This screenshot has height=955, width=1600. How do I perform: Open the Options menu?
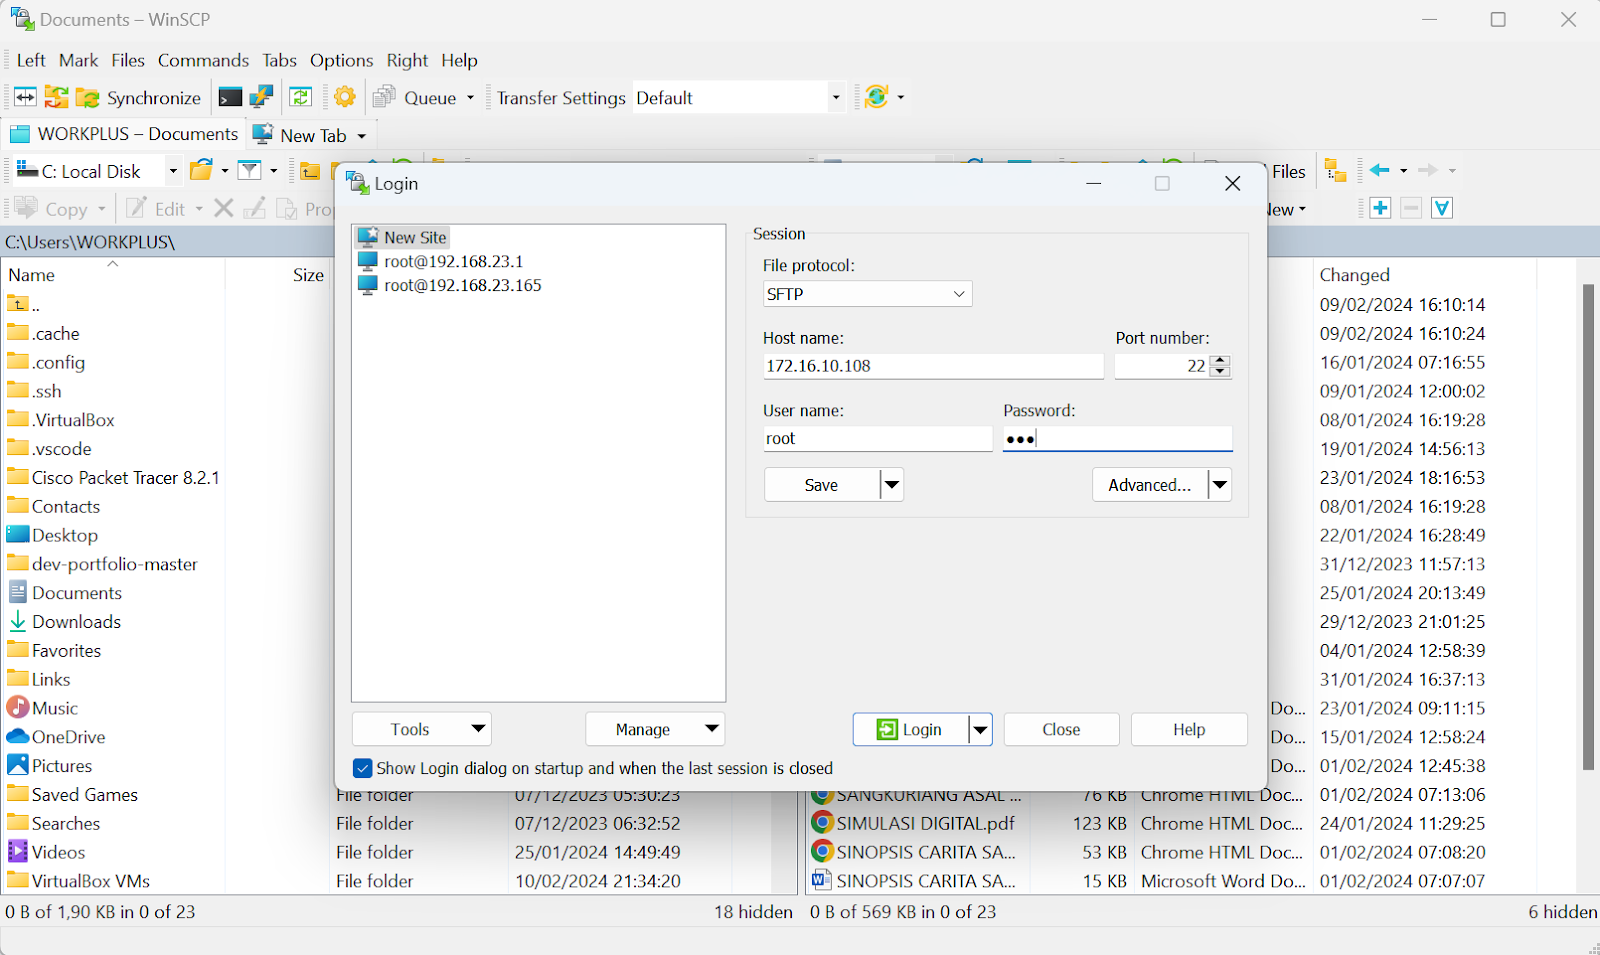tap(341, 60)
